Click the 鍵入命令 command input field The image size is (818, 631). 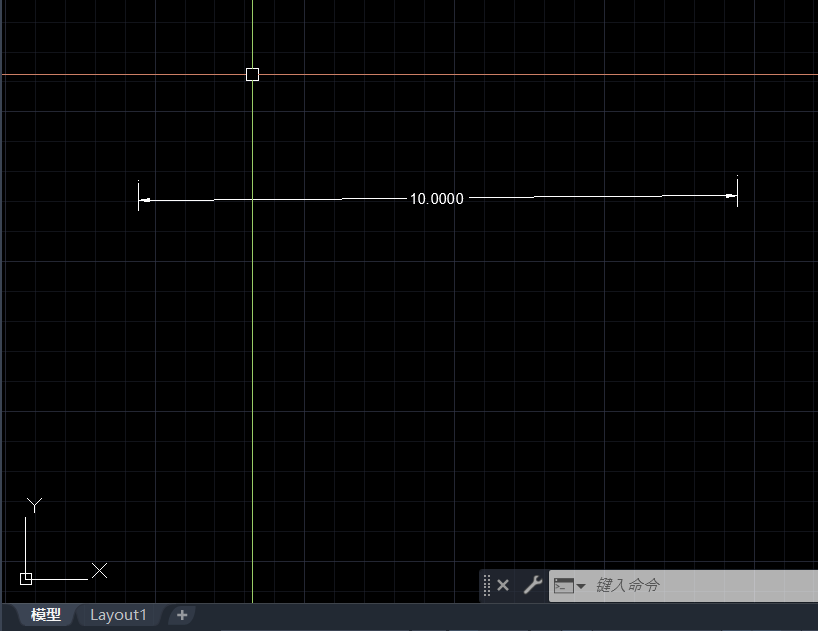click(700, 585)
